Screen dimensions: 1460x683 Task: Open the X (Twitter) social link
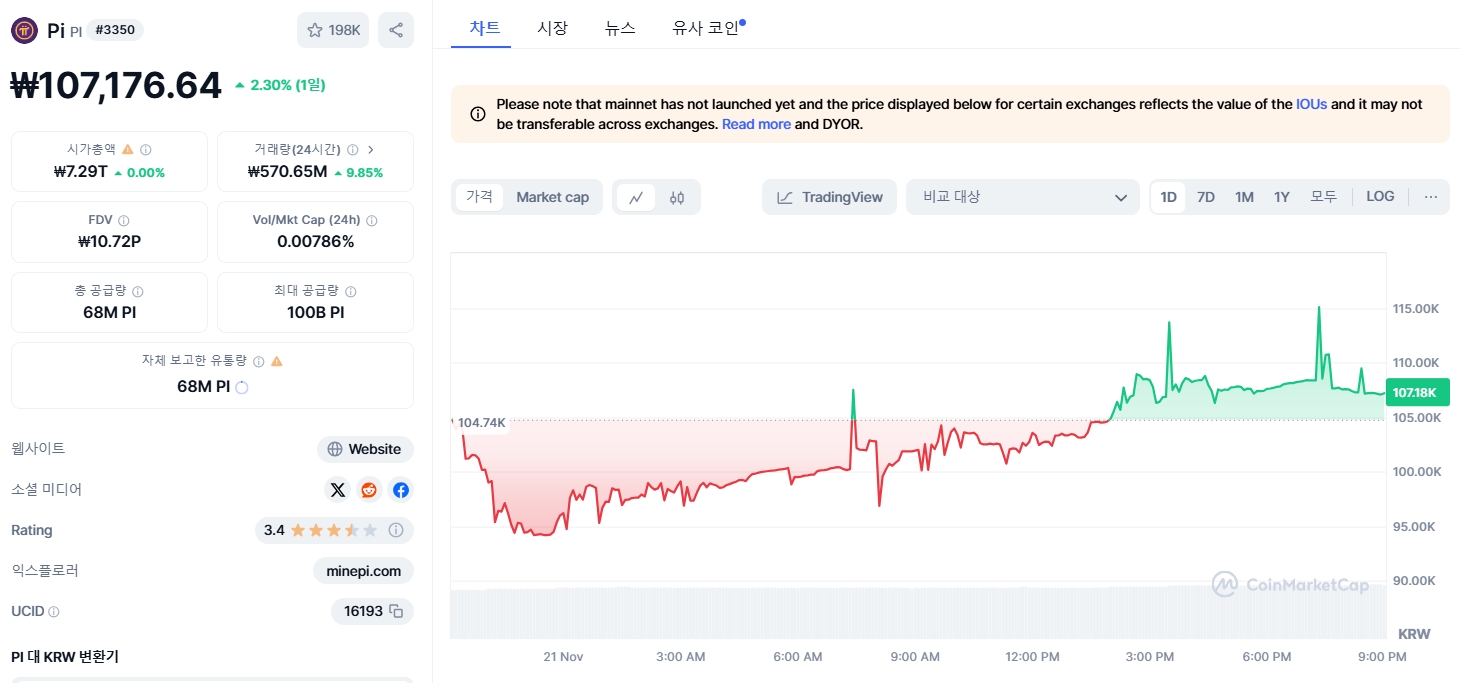[x=338, y=490]
